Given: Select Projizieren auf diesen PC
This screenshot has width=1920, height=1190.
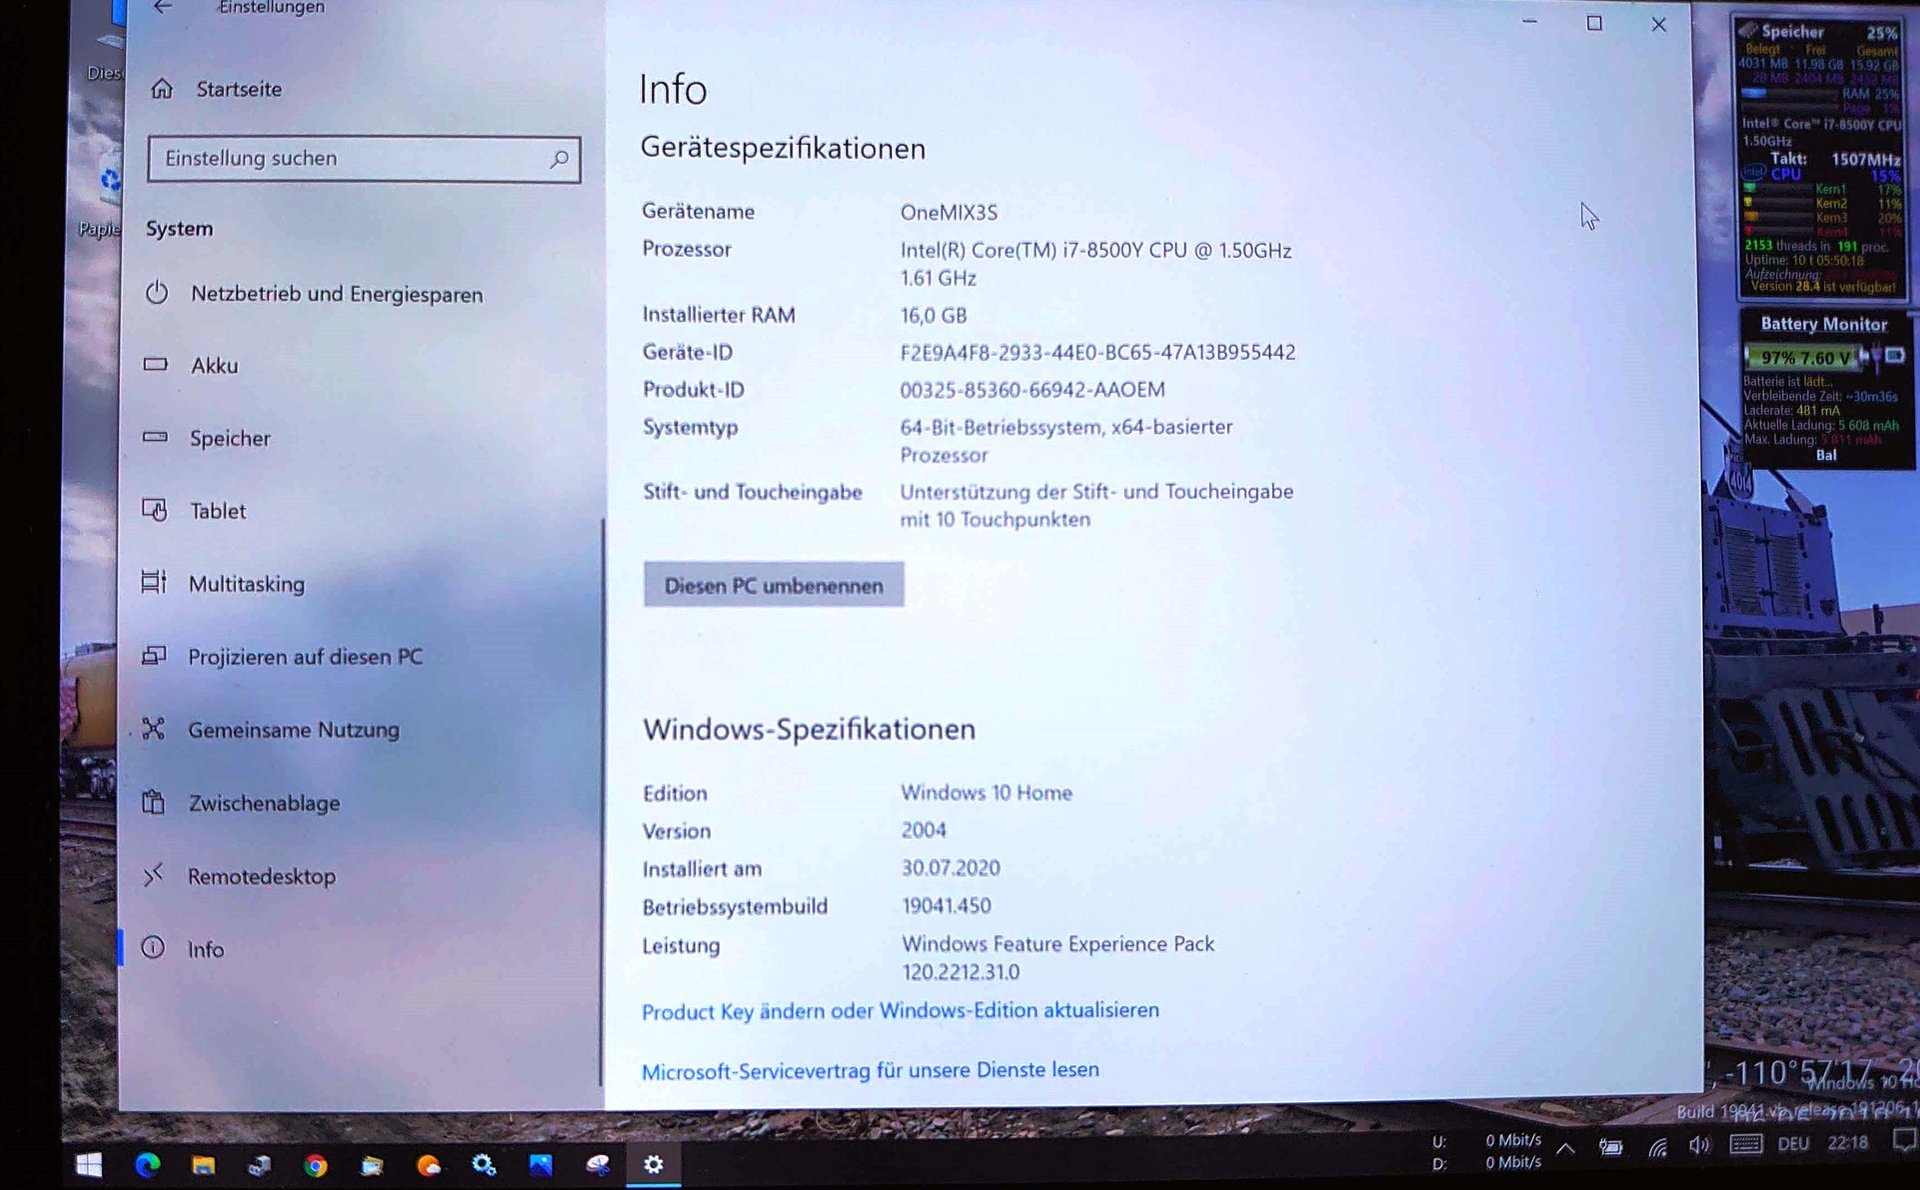Looking at the screenshot, I should 305,657.
